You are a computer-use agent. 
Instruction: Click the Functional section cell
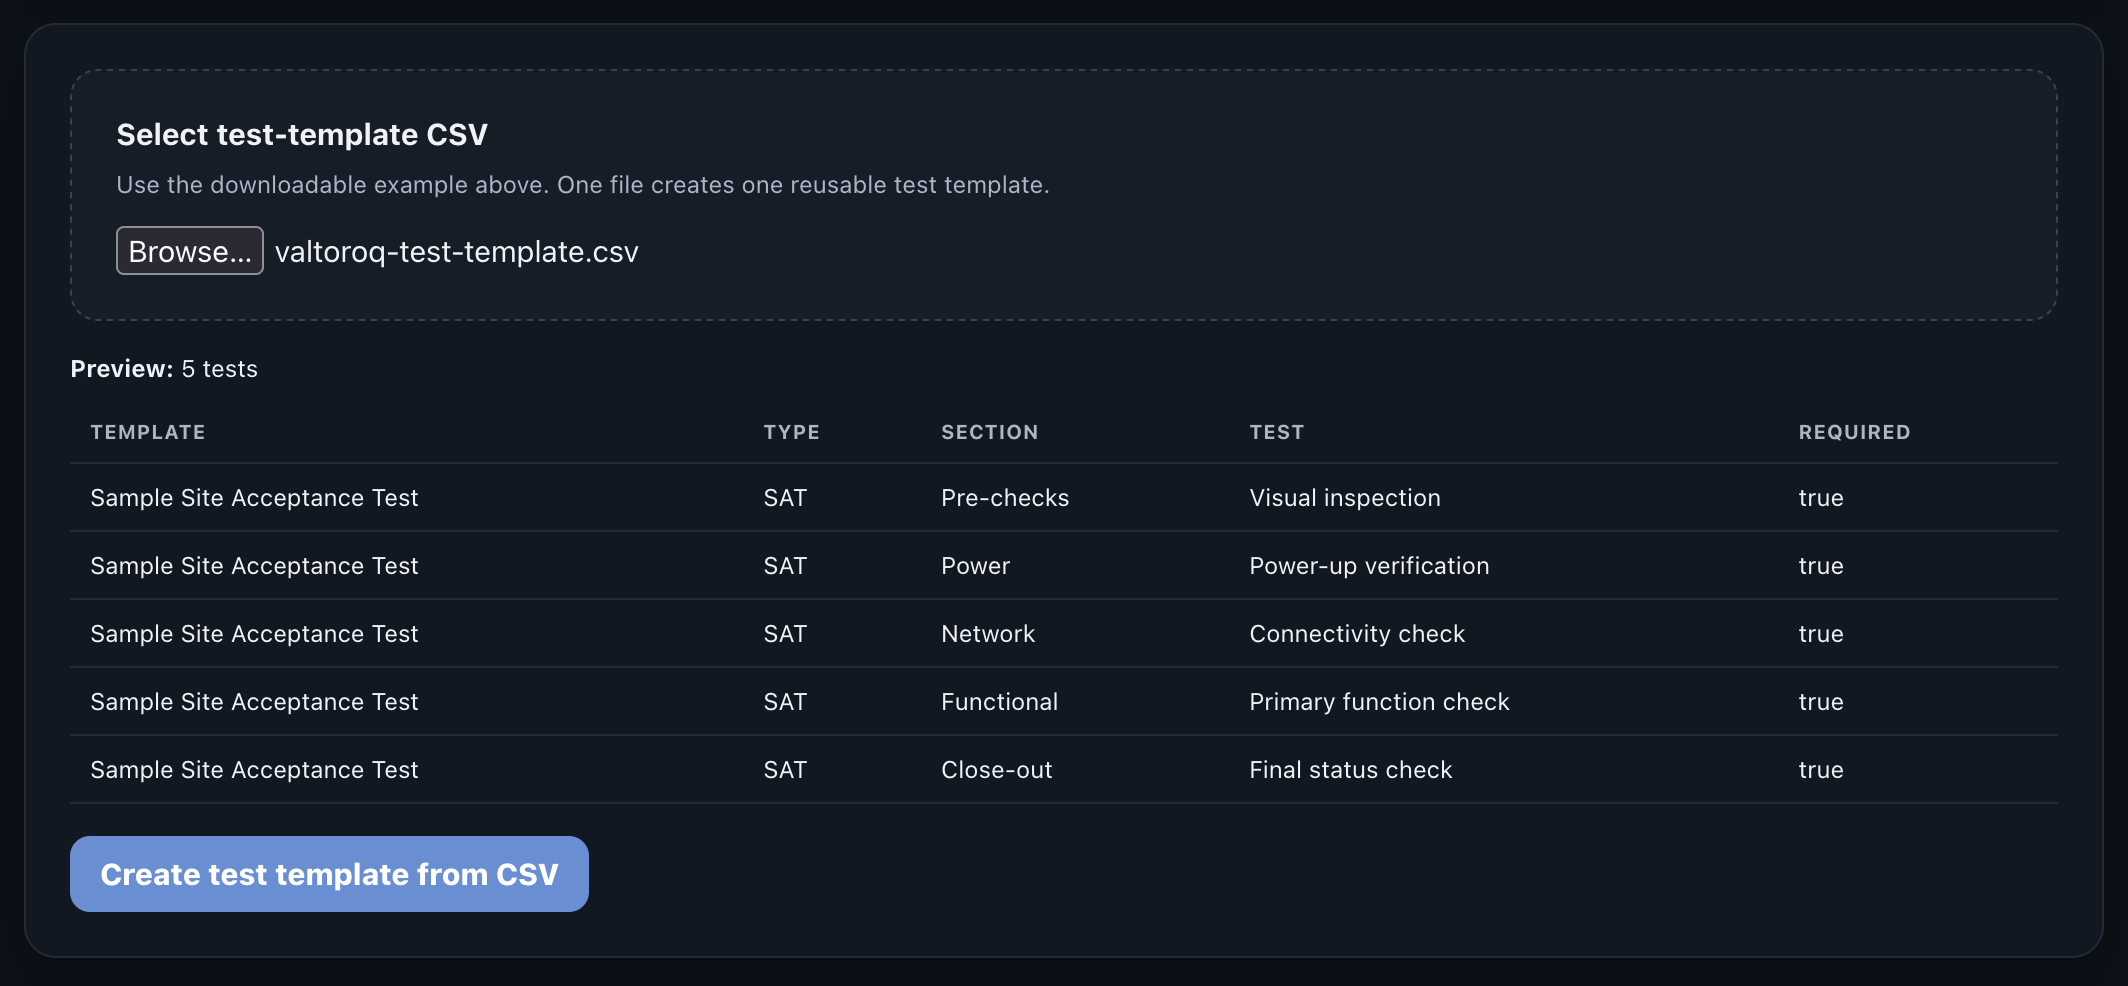[999, 702]
